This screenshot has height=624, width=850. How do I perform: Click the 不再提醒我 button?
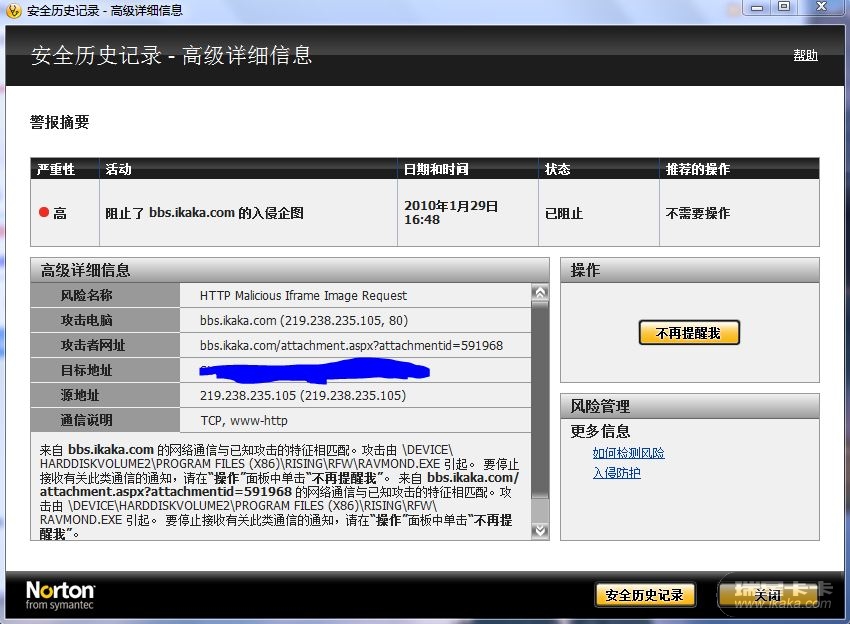click(689, 332)
